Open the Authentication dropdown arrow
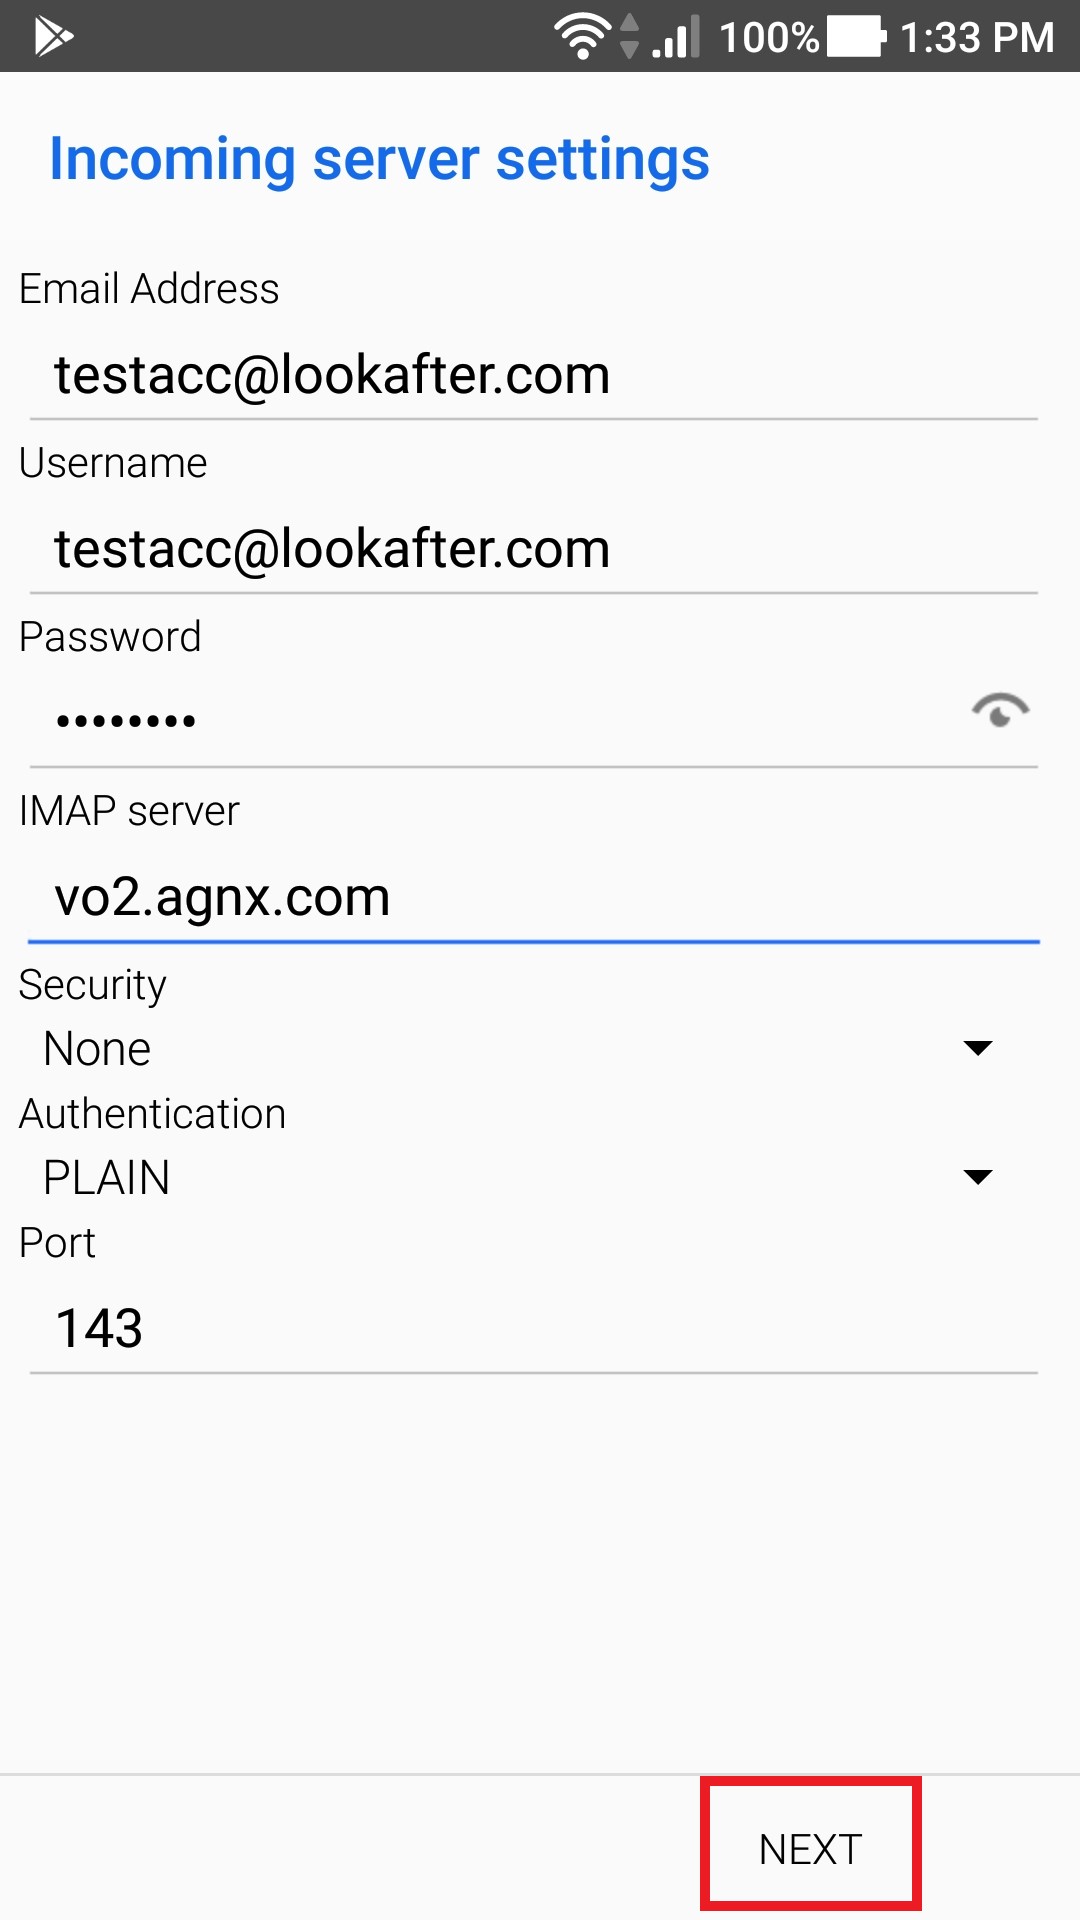The height and width of the screenshot is (1920, 1080). click(x=977, y=1177)
